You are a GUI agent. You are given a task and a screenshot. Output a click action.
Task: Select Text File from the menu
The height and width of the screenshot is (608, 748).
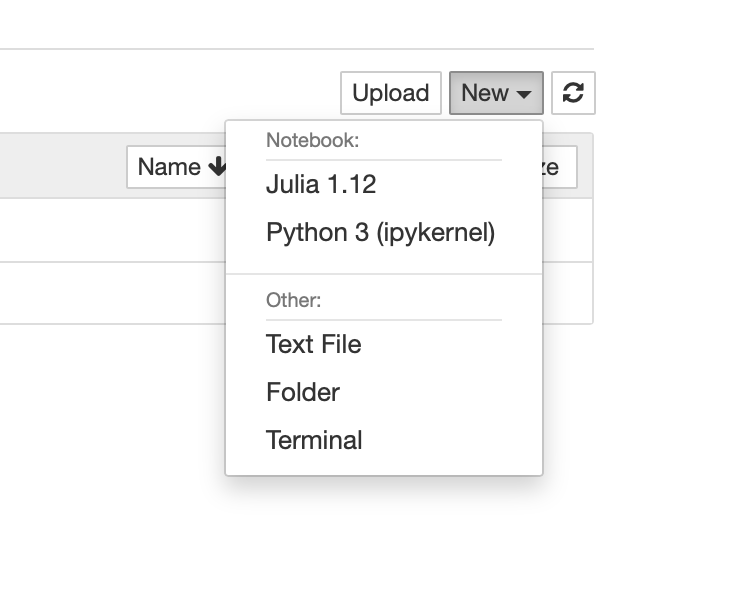tap(313, 344)
